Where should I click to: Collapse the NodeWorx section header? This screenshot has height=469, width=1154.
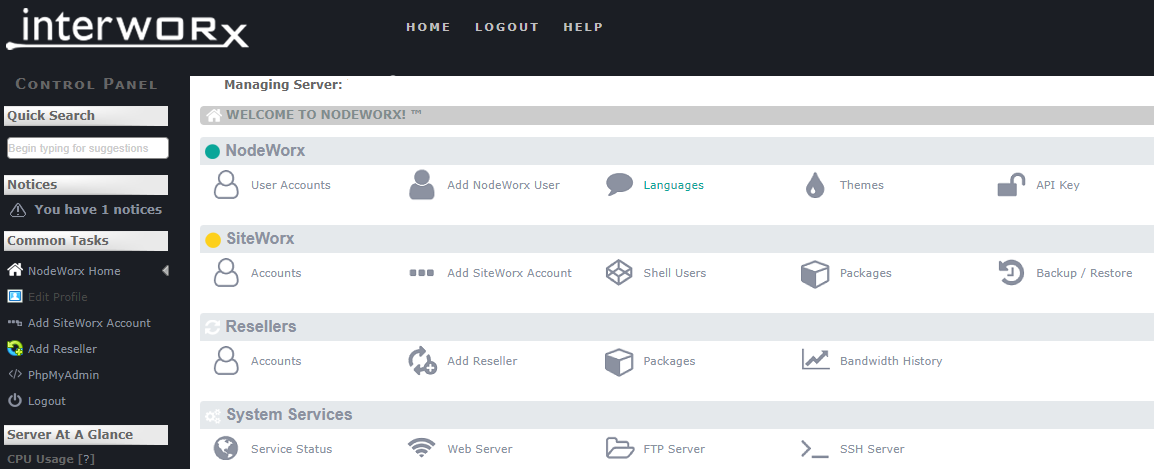265,151
